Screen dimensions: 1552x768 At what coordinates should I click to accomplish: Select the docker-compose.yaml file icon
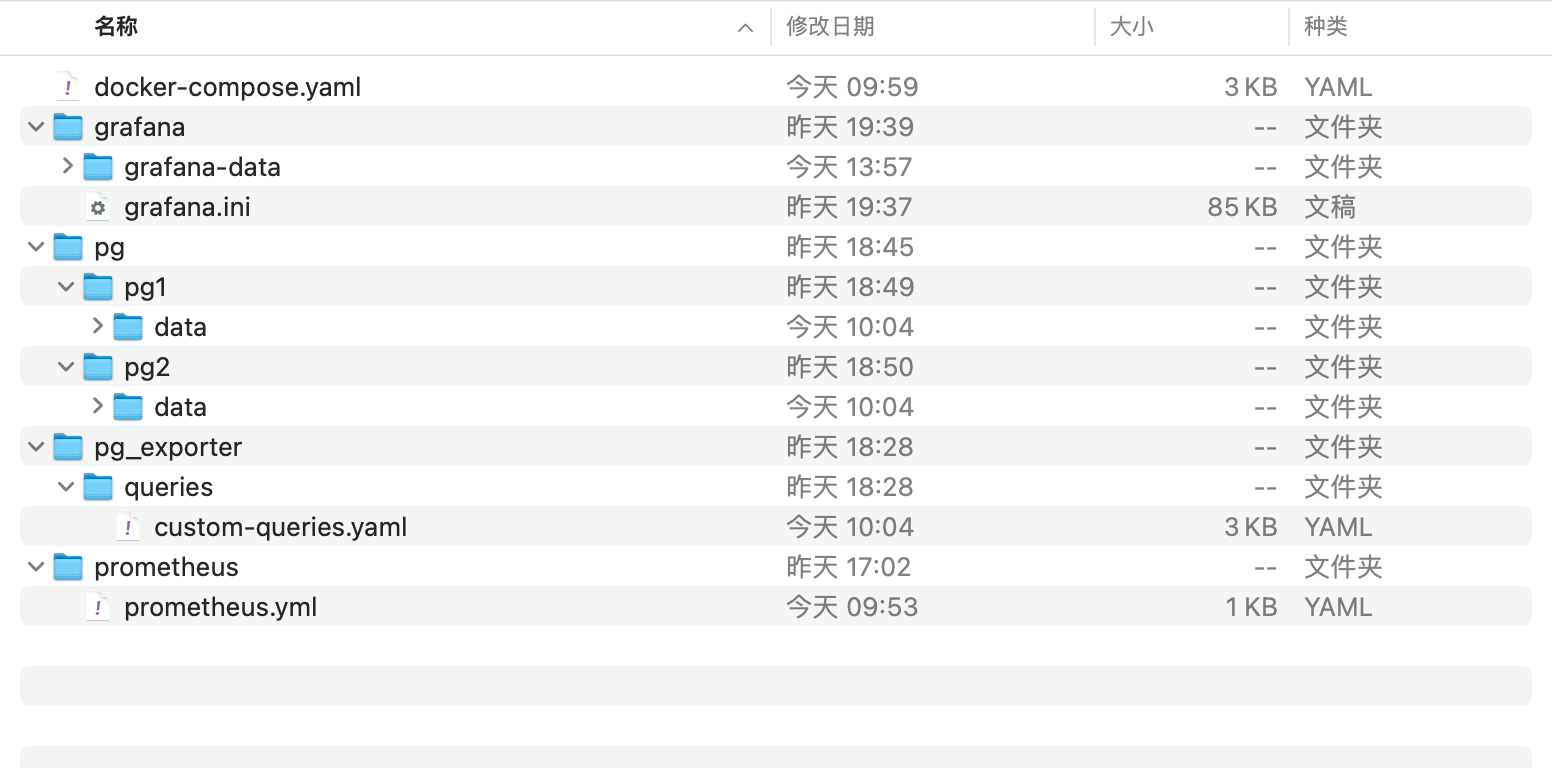(67, 87)
